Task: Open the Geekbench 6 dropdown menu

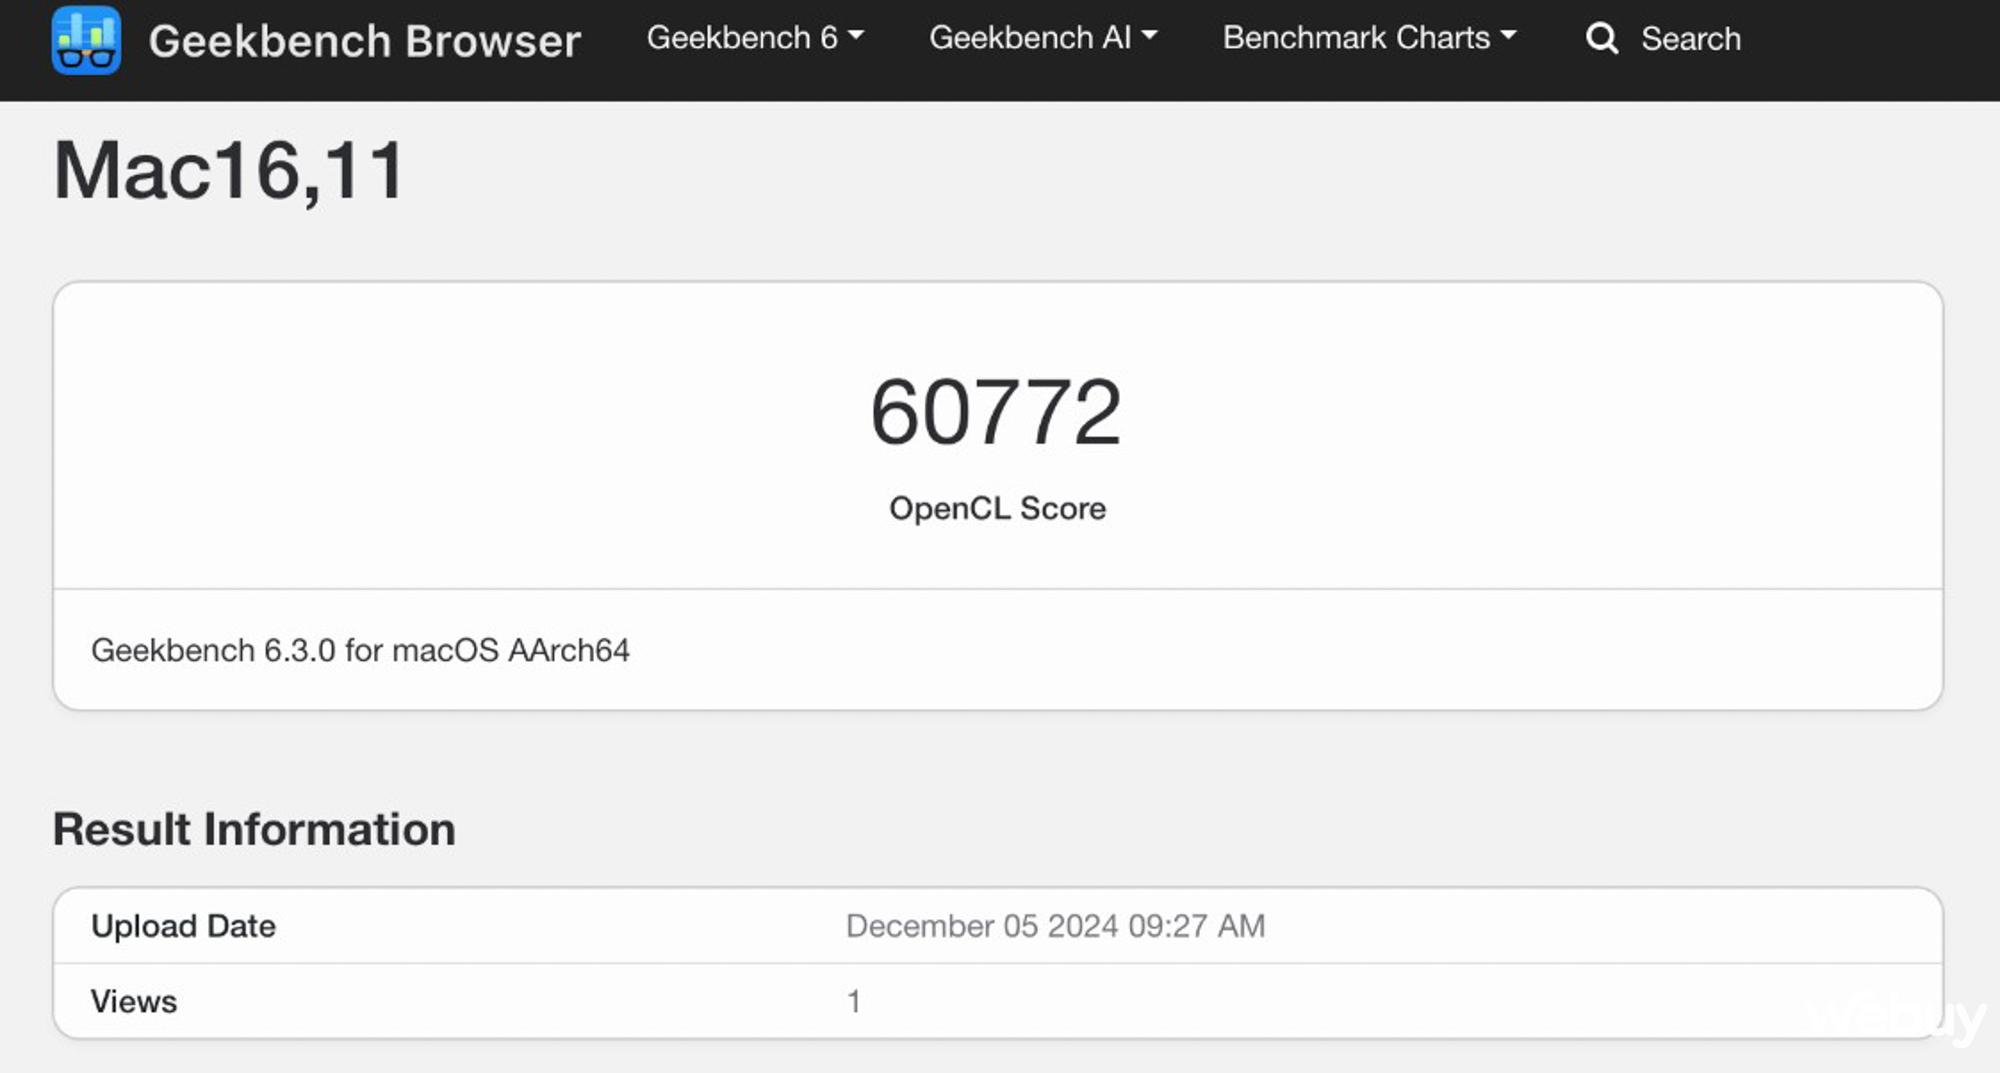Action: tap(754, 38)
